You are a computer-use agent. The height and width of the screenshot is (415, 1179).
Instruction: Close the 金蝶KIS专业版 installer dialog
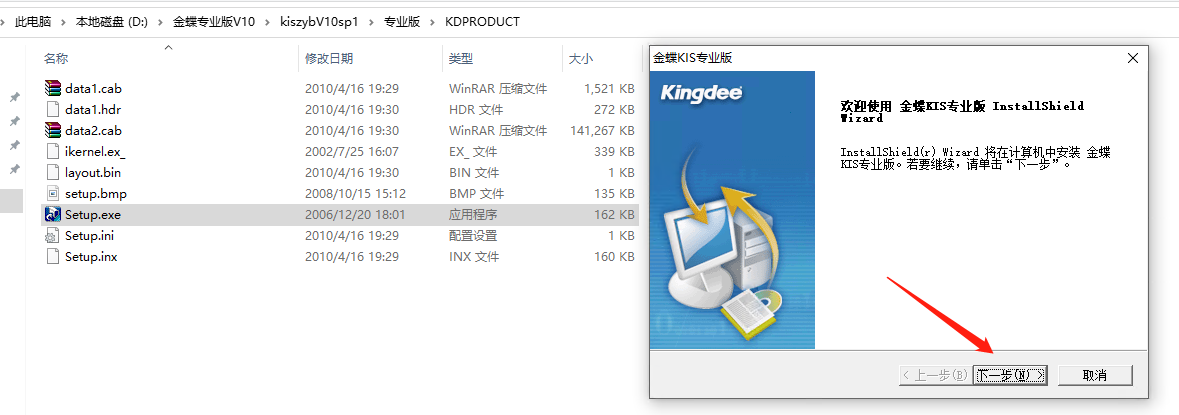[x=1133, y=58]
